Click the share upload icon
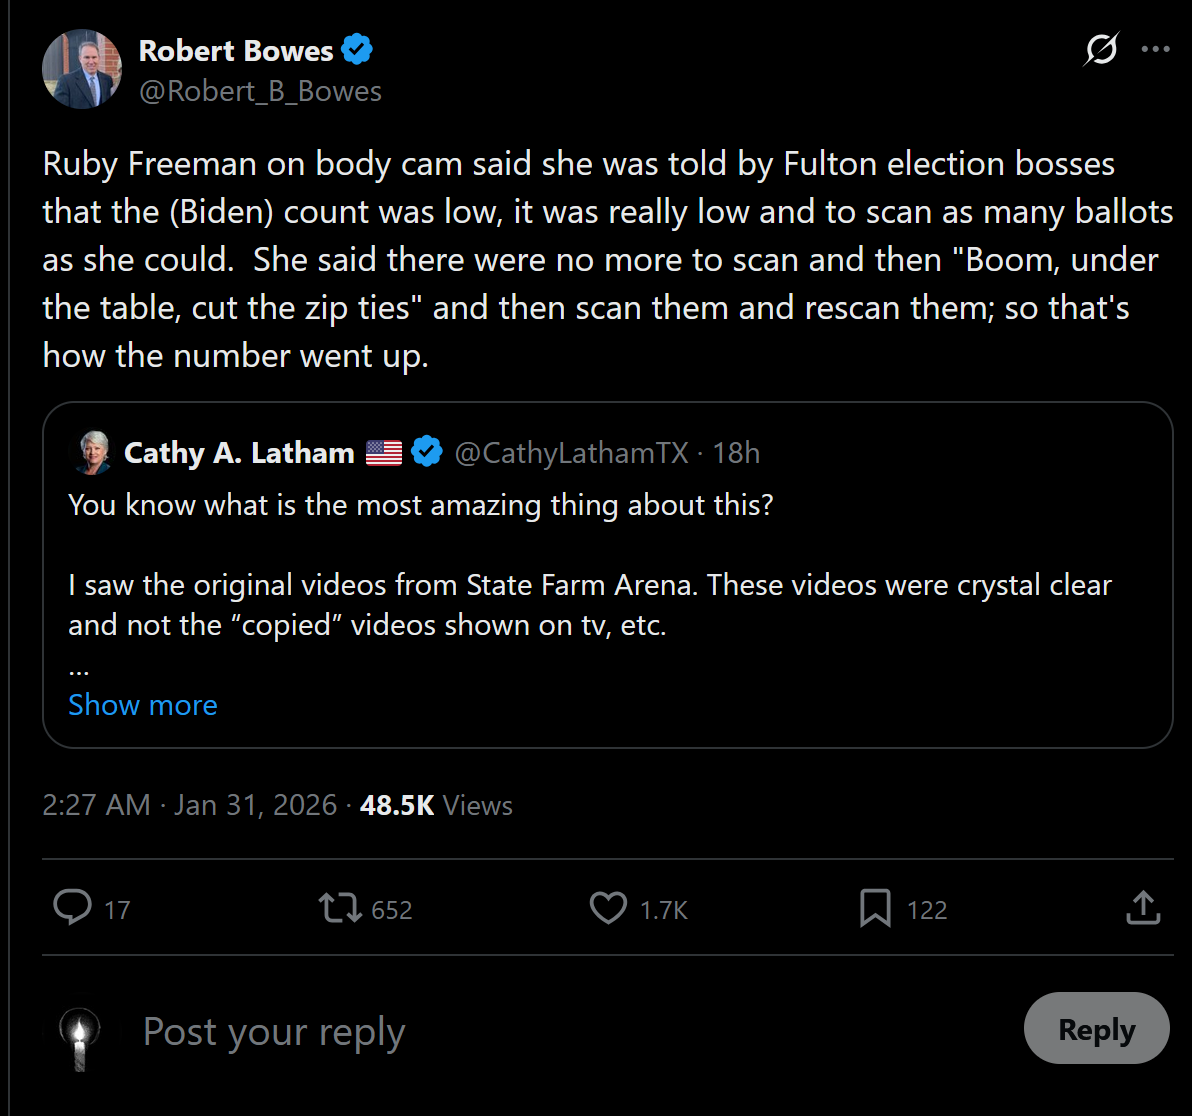1192x1116 pixels. (x=1143, y=908)
